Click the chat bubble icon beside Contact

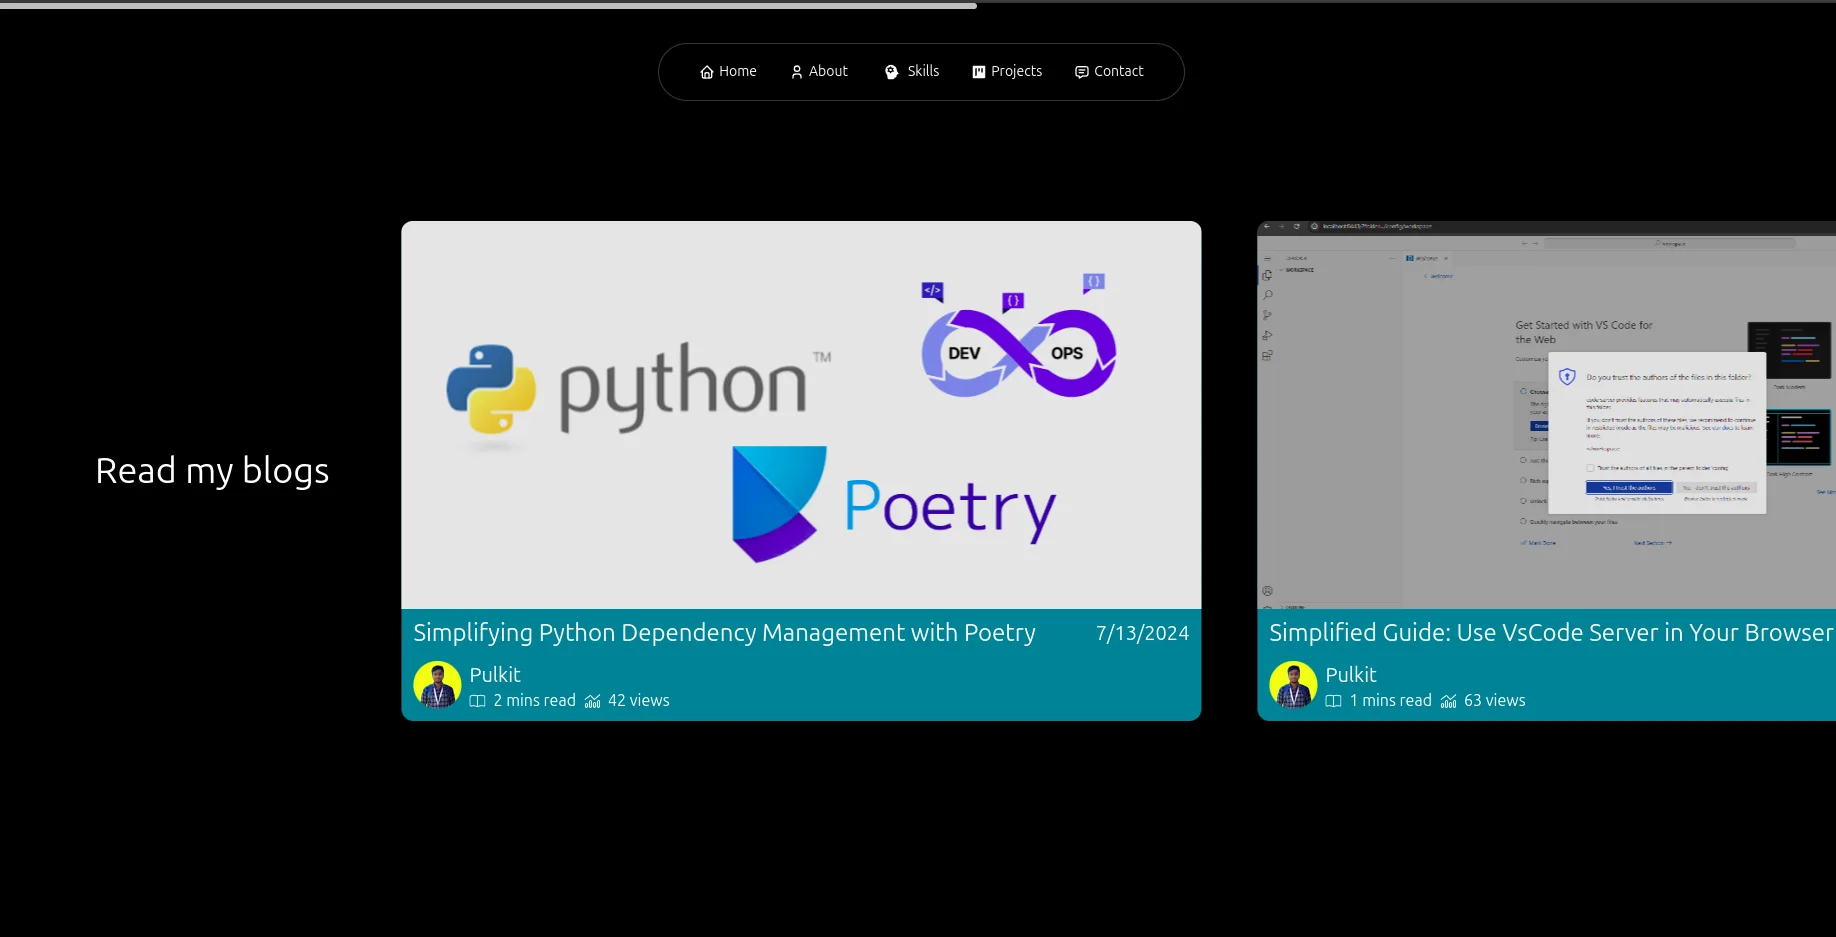coord(1081,72)
